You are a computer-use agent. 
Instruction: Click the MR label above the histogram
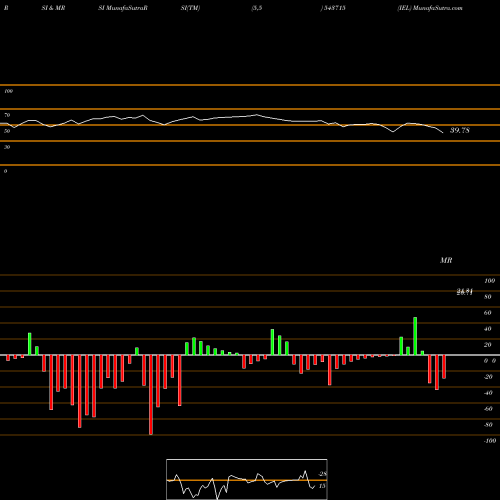(x=446, y=260)
